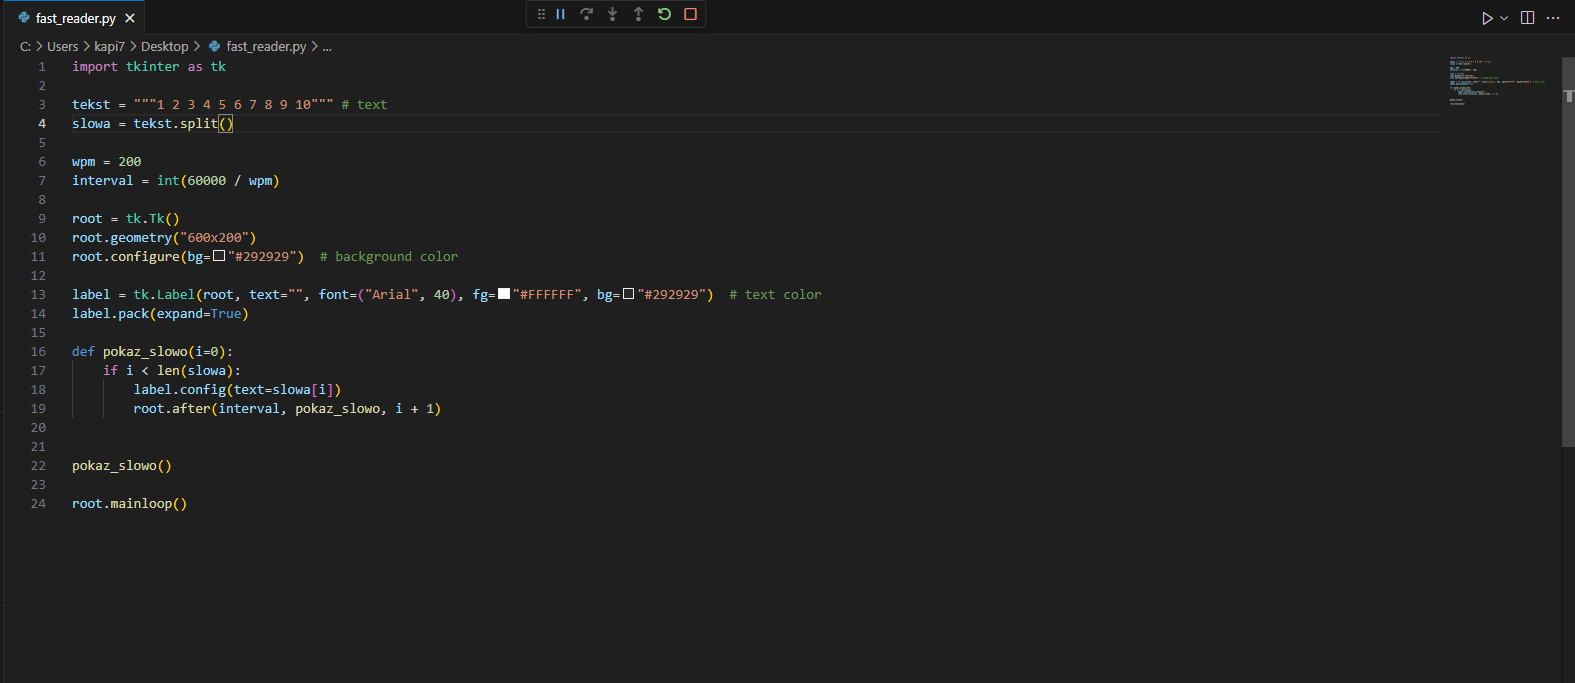Open the run options dropdown arrow

pyautogui.click(x=1504, y=18)
